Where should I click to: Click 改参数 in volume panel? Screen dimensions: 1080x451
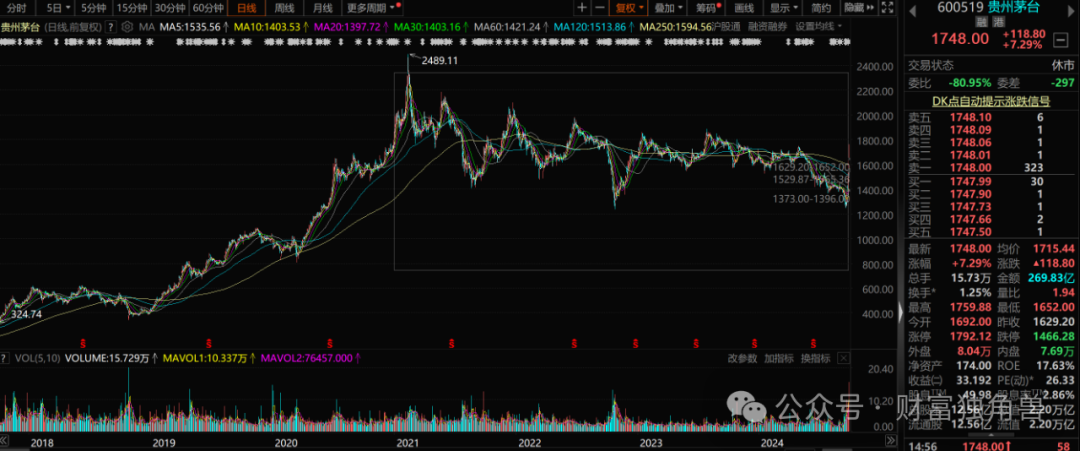point(742,358)
